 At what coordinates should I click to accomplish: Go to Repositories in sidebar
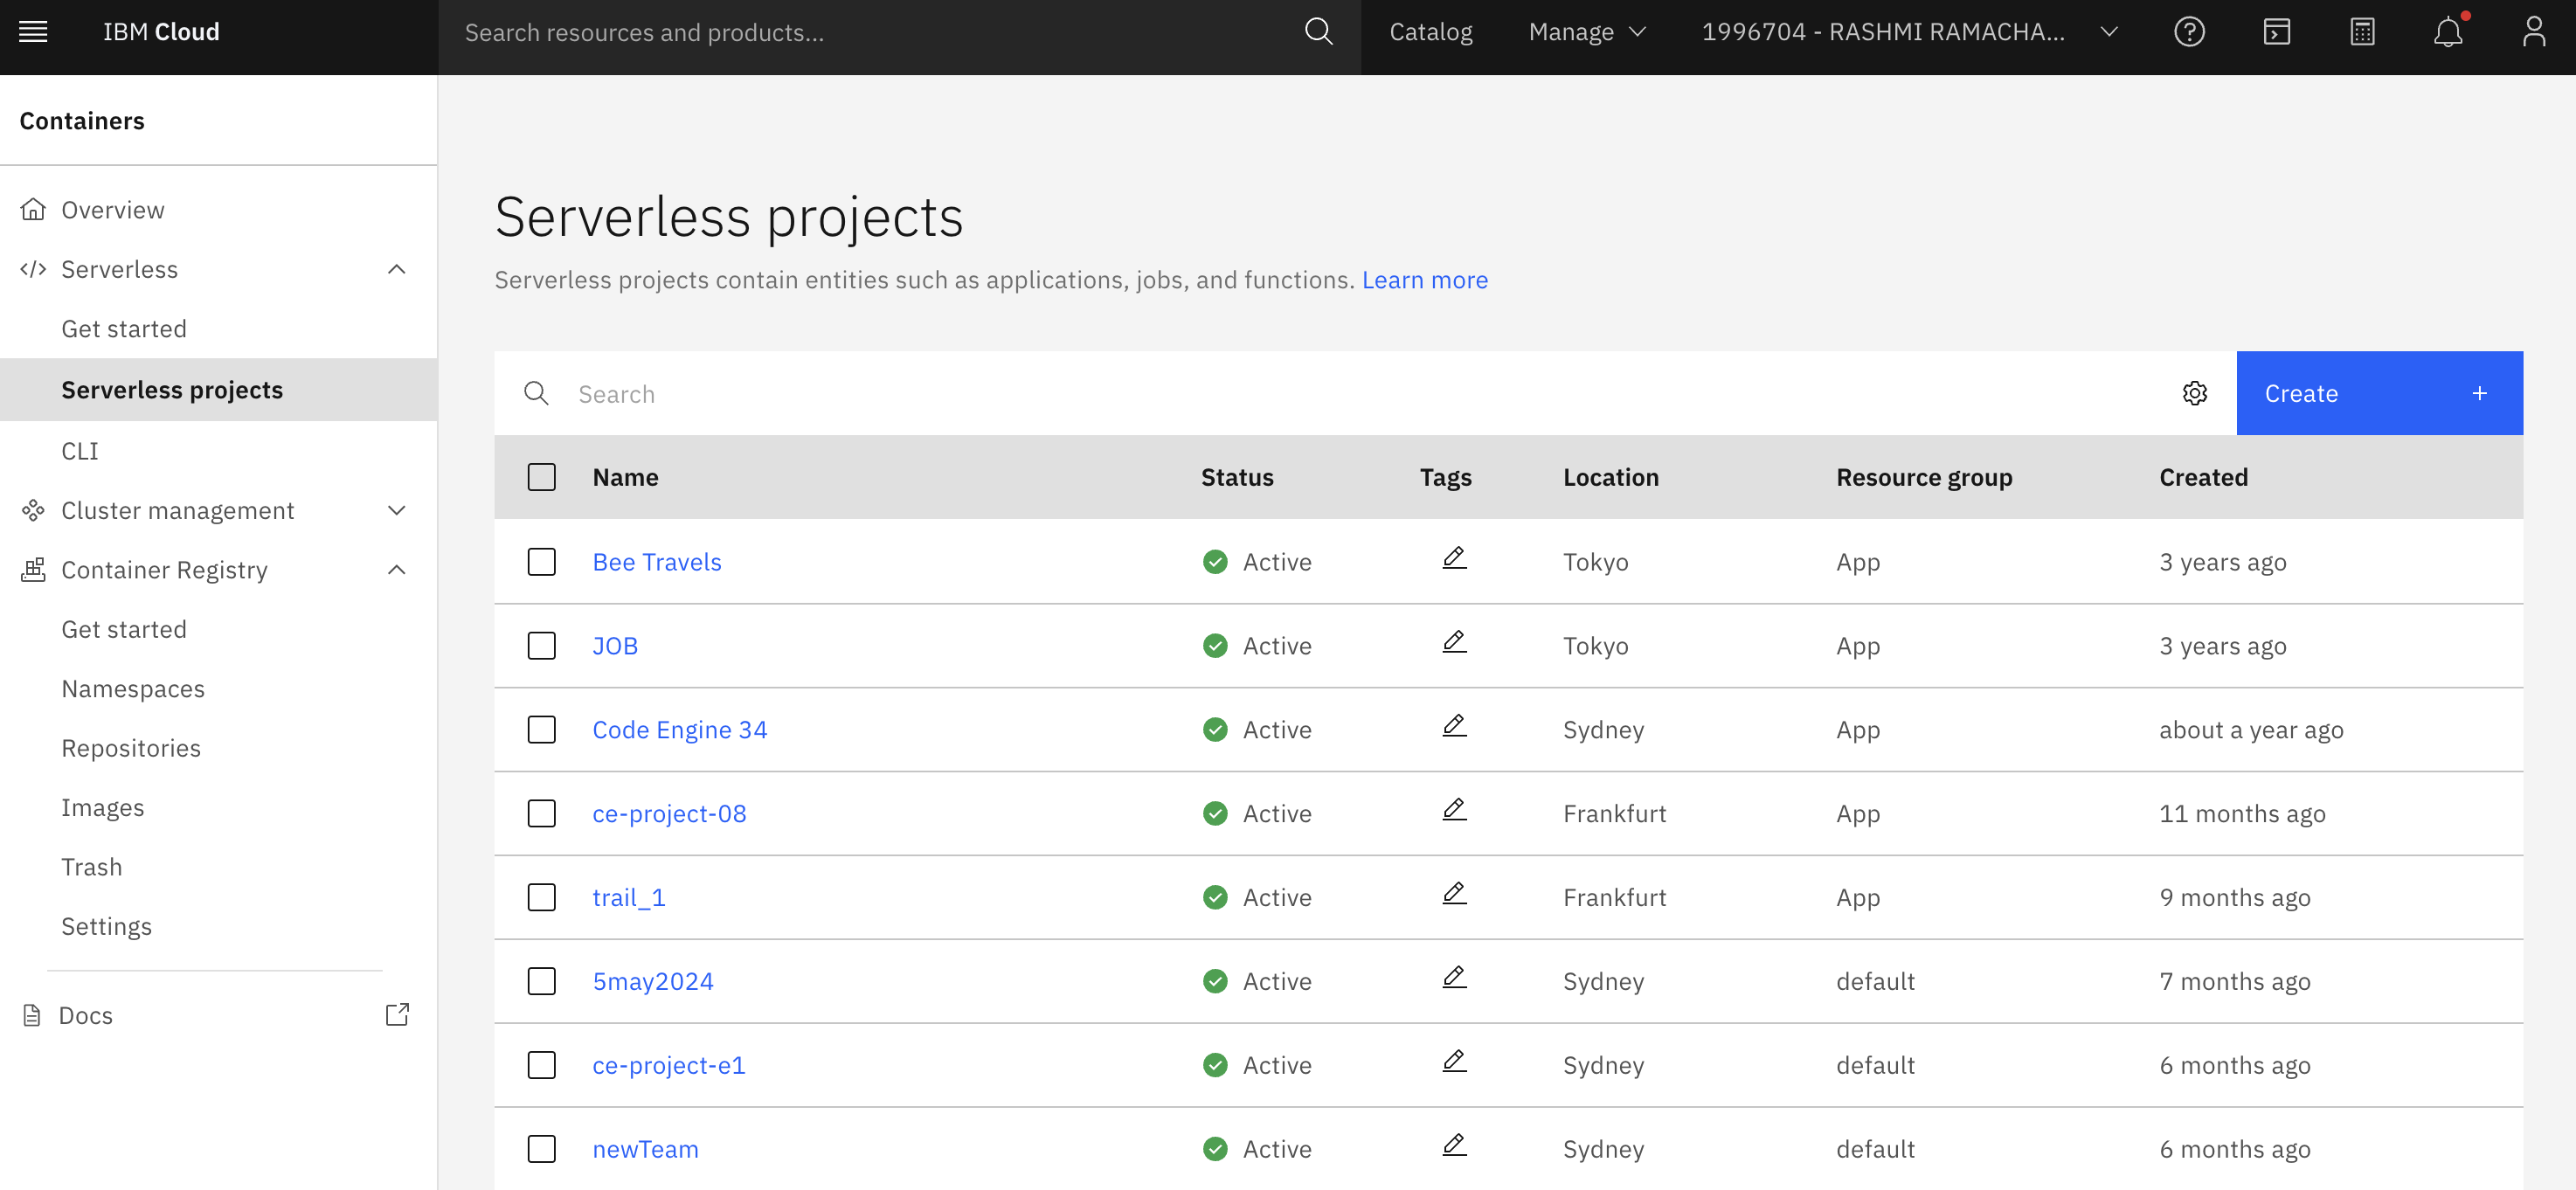point(131,748)
